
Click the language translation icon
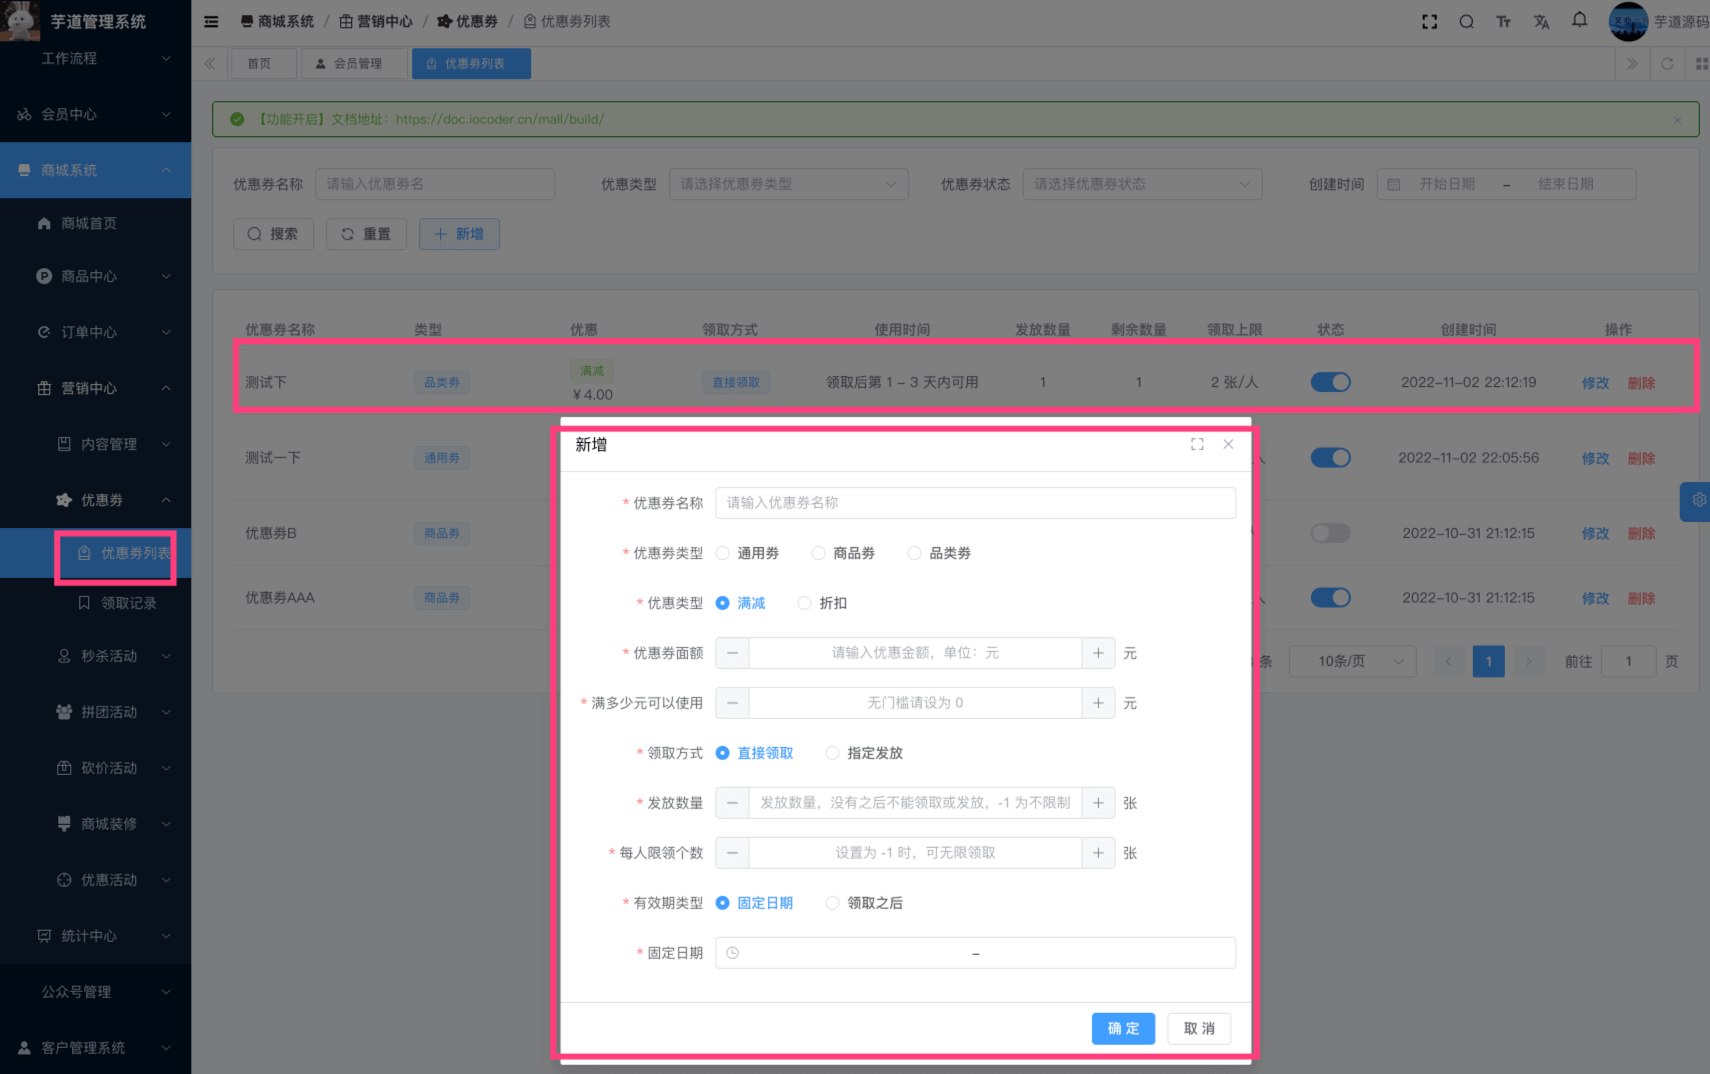1541,22
